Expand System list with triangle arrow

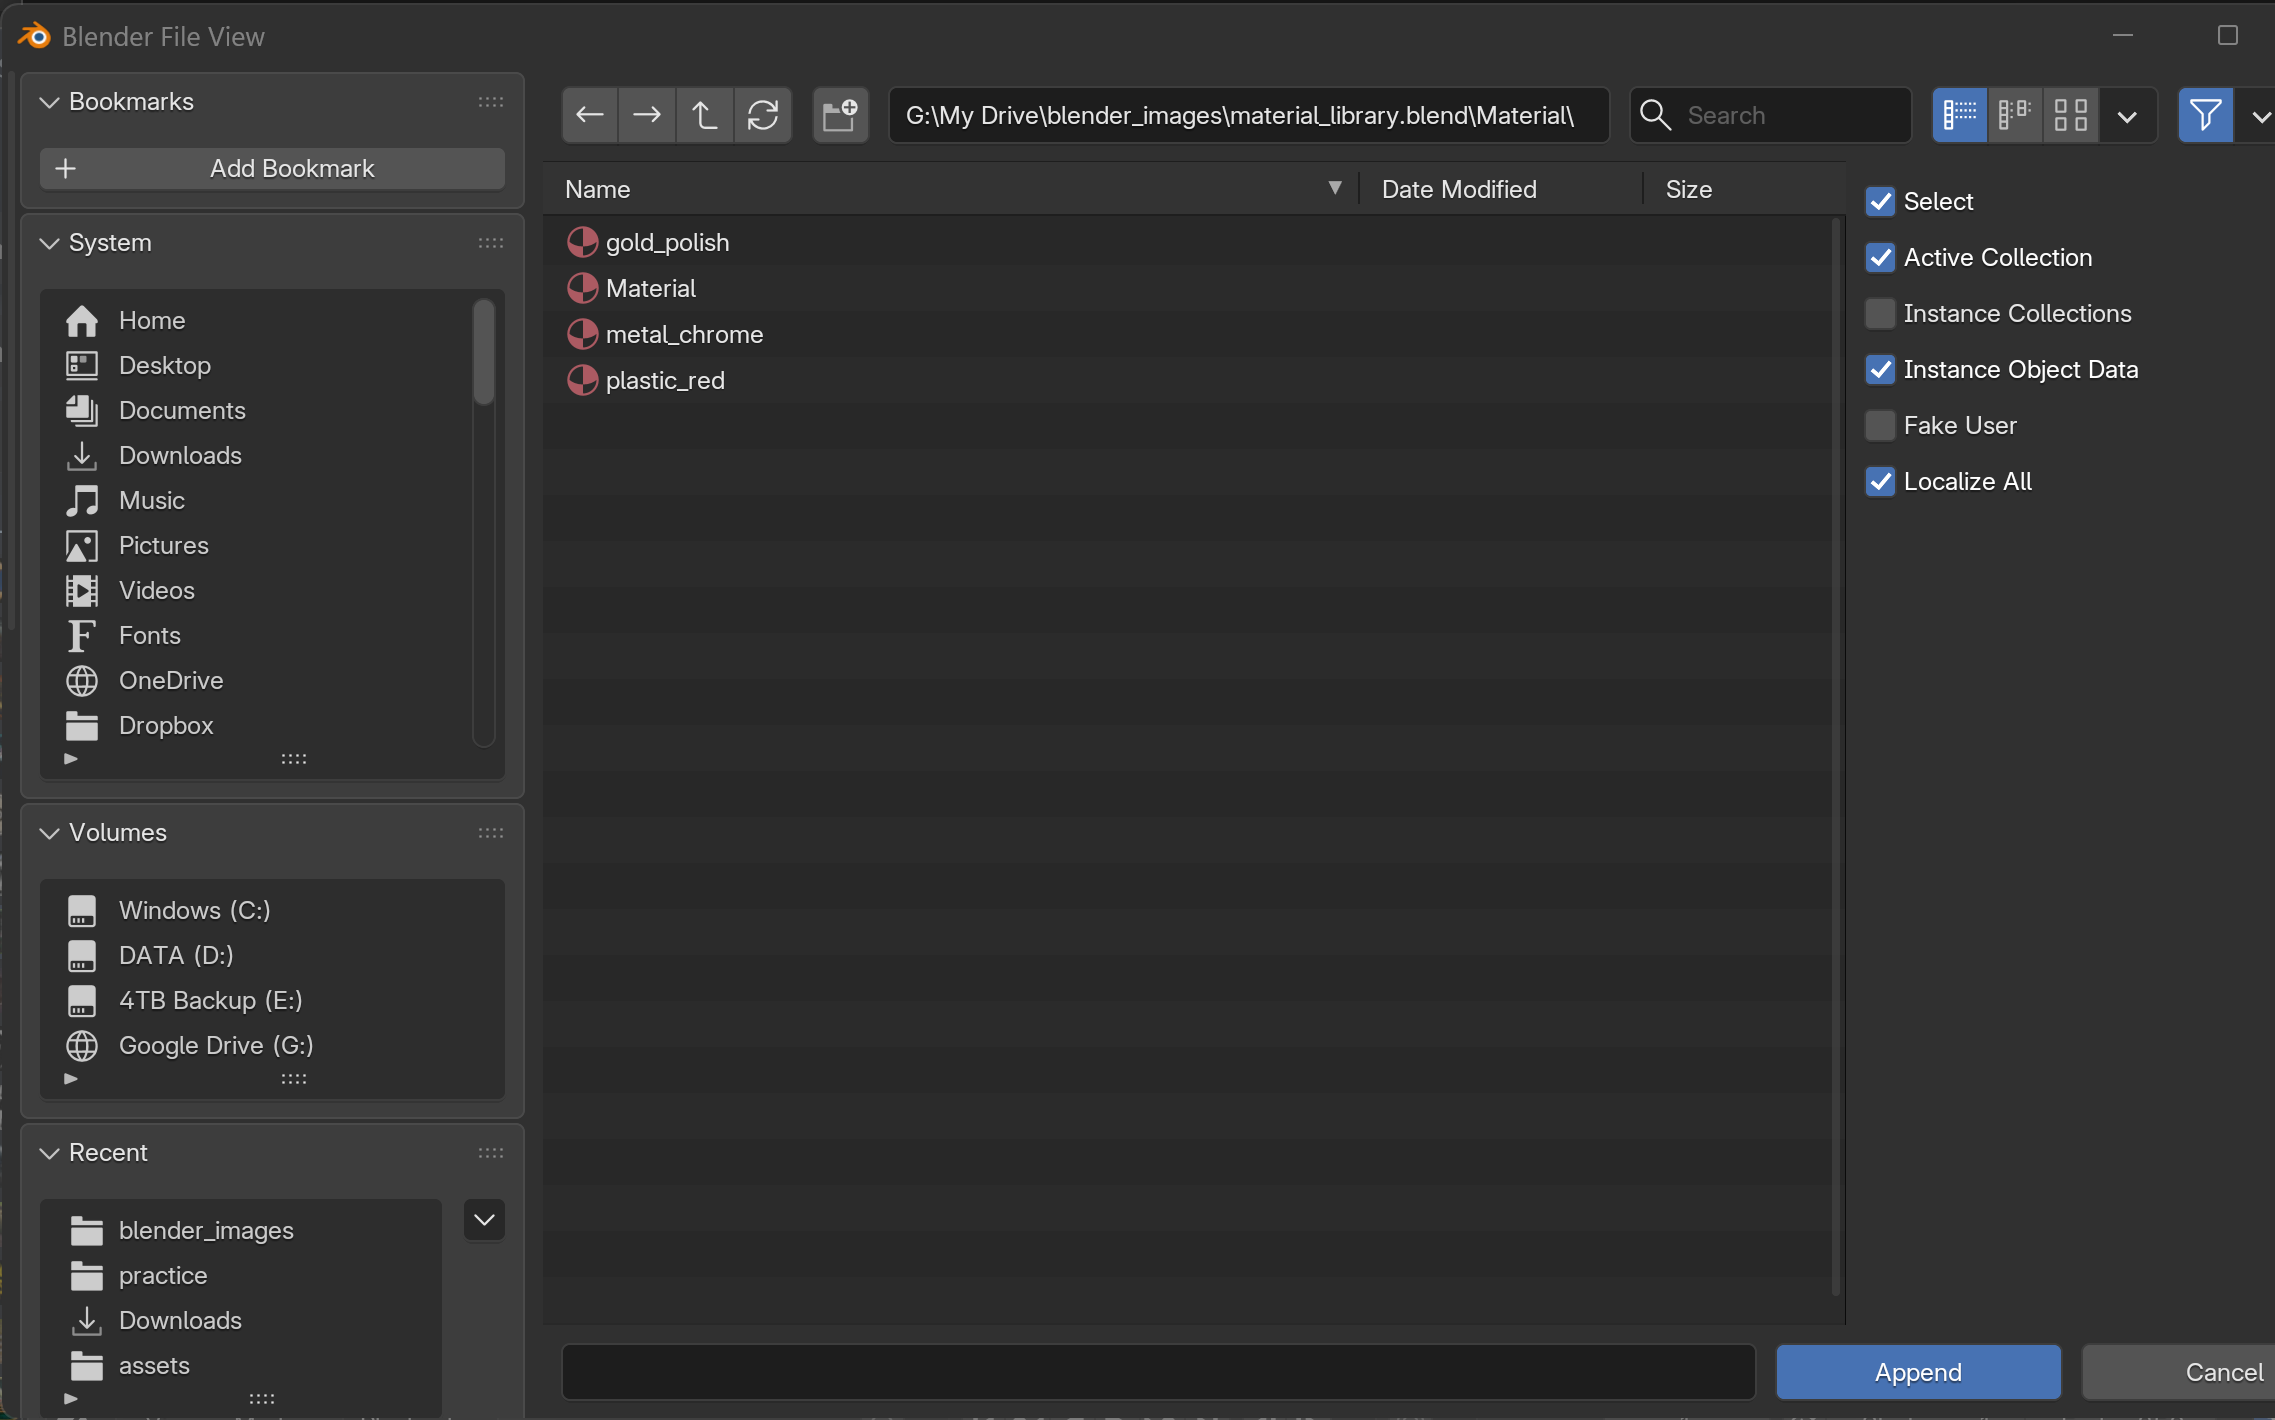coord(70,759)
